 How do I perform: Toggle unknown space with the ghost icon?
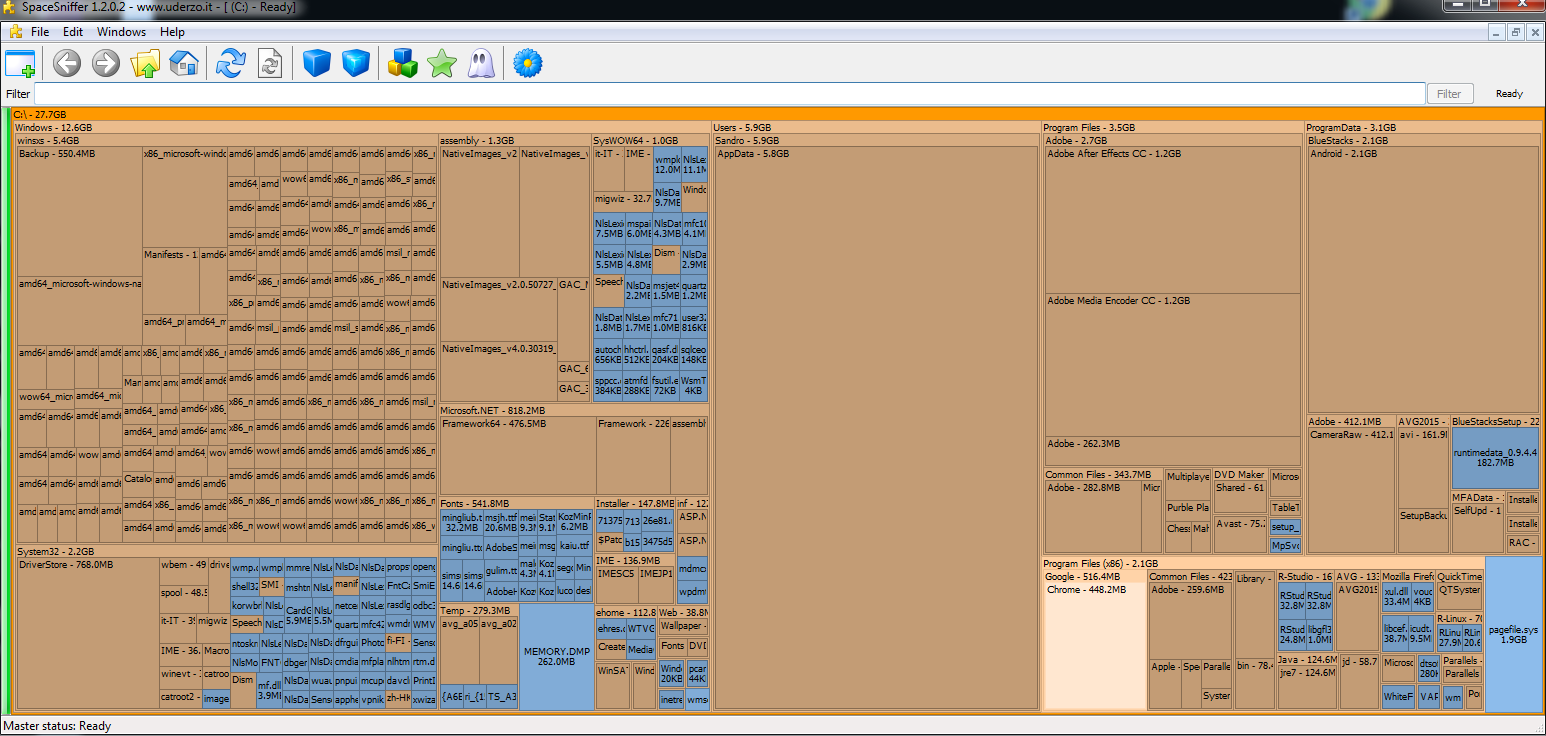pyautogui.click(x=481, y=64)
